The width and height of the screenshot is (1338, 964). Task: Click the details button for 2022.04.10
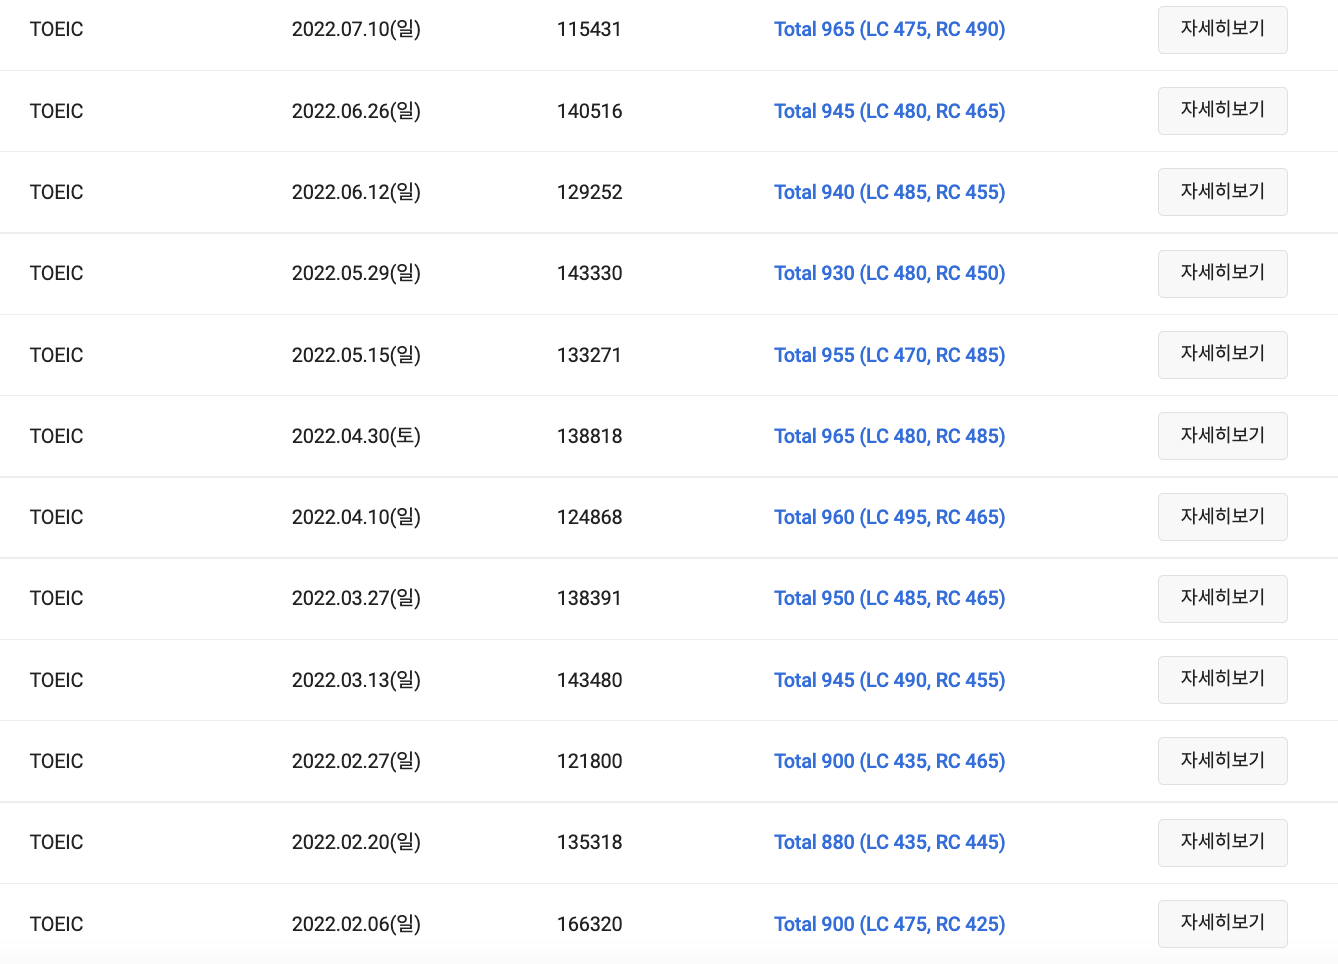[x=1222, y=517]
